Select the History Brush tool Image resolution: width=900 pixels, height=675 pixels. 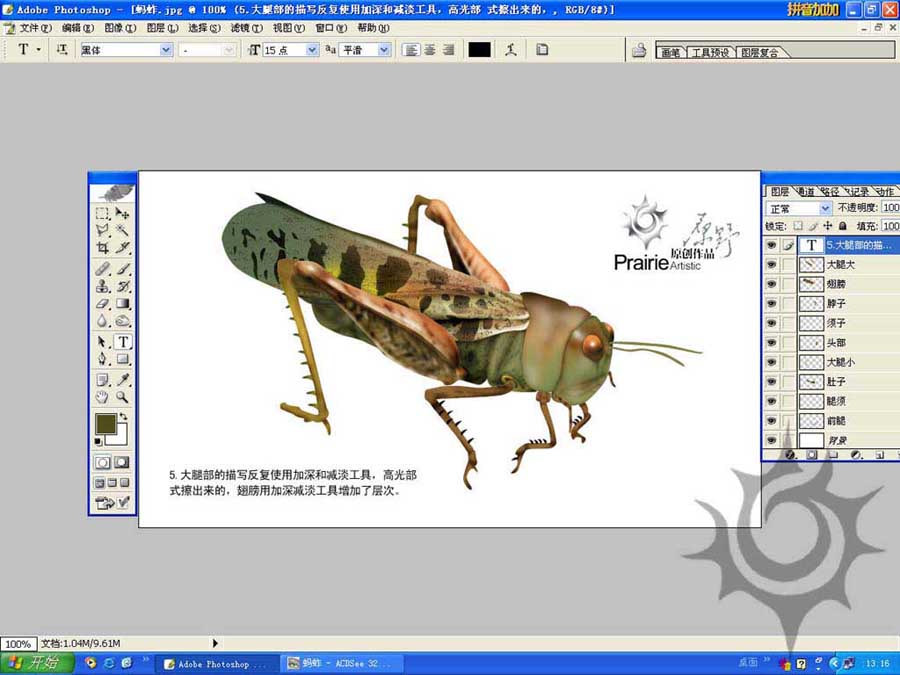(x=122, y=286)
